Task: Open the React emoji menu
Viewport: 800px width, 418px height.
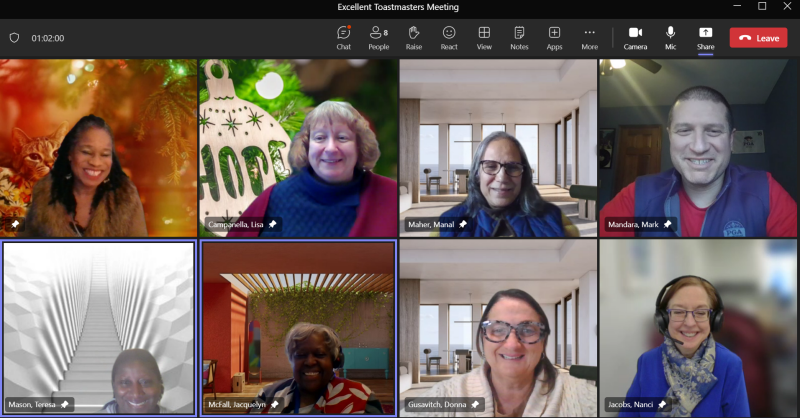Action: pos(449,38)
